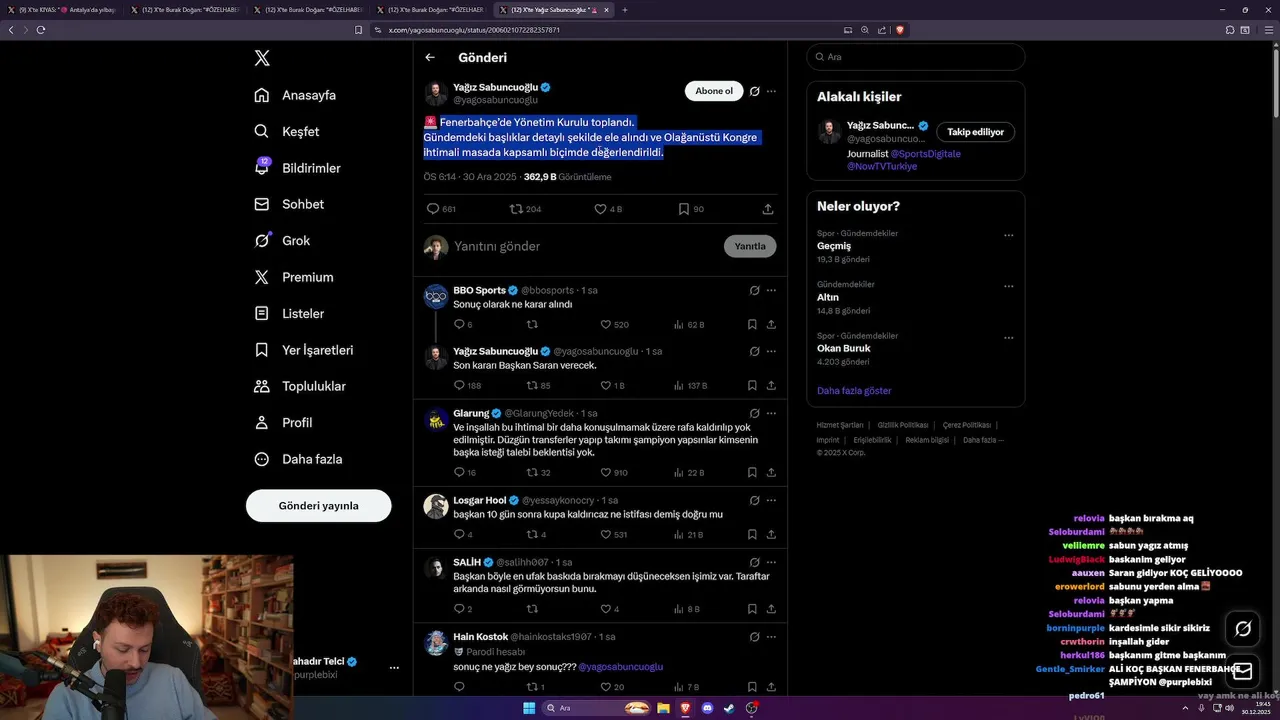Image resolution: width=1280 pixels, height=720 pixels.
Task: Click Daha fazla göster link
Action: point(854,391)
